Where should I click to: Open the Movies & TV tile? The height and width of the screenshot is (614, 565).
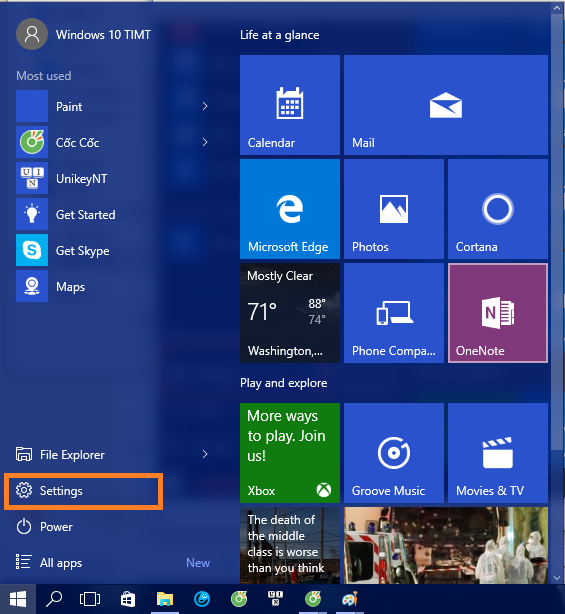(x=498, y=453)
